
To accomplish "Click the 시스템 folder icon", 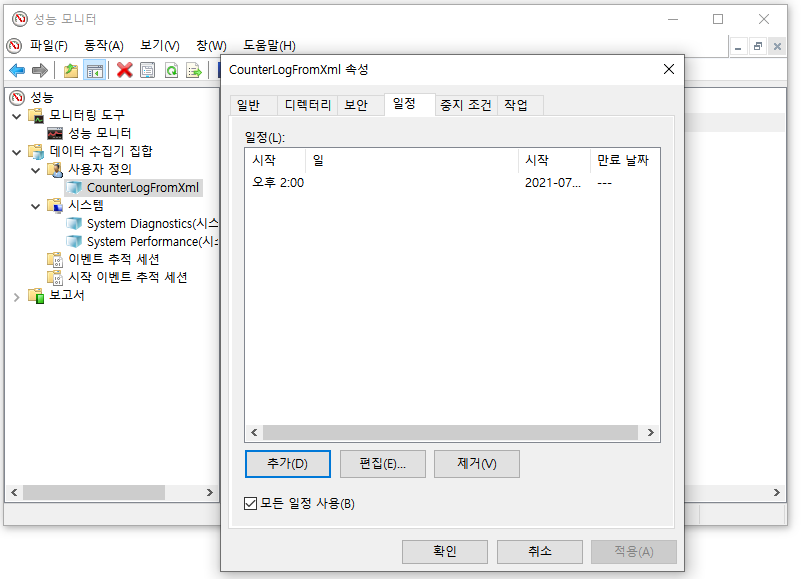I will click(x=55, y=205).
